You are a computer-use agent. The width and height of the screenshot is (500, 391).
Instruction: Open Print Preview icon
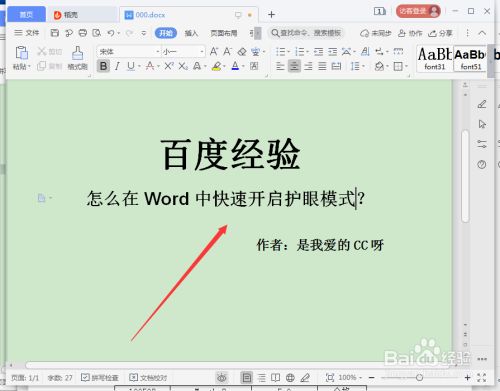pyautogui.click(x=97, y=33)
